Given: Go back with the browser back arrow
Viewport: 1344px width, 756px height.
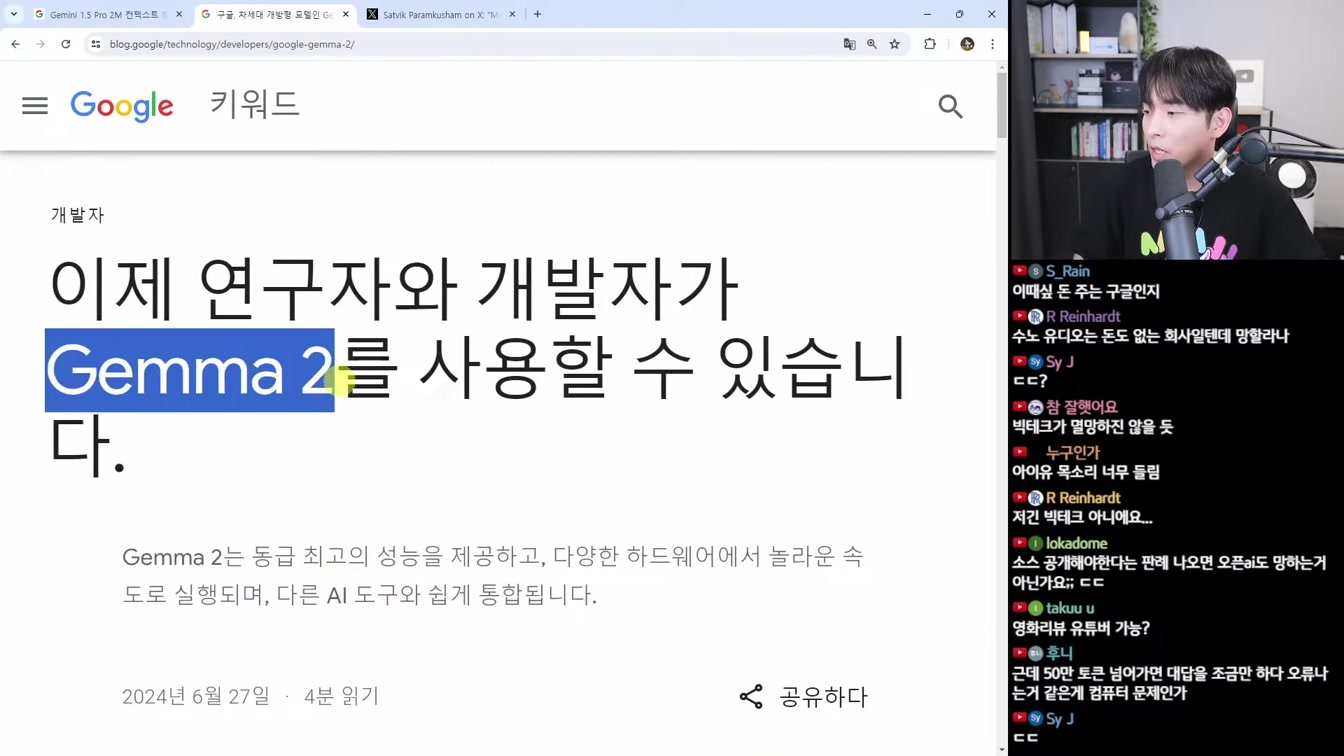Looking at the screenshot, I should (15, 44).
